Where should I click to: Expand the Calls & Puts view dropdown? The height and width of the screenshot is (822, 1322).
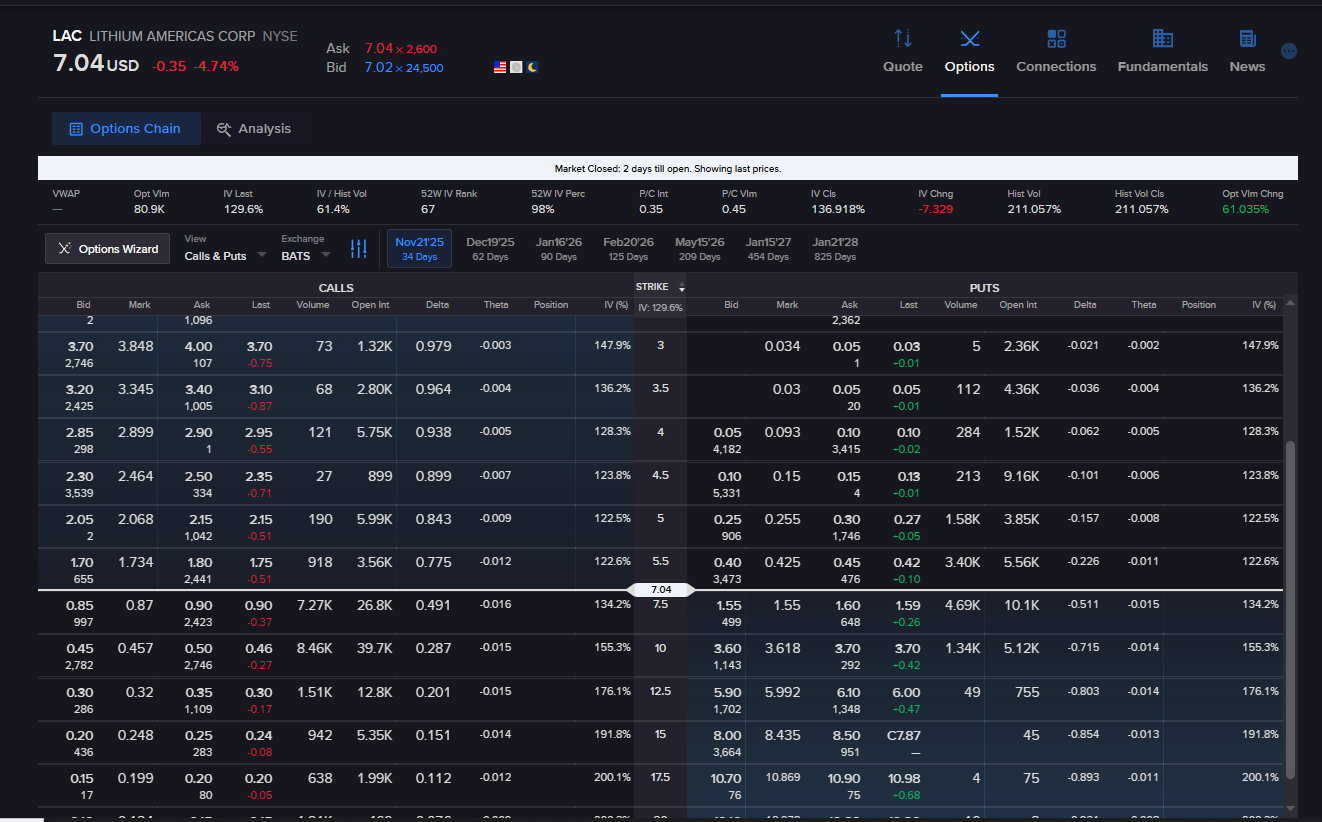click(x=225, y=256)
